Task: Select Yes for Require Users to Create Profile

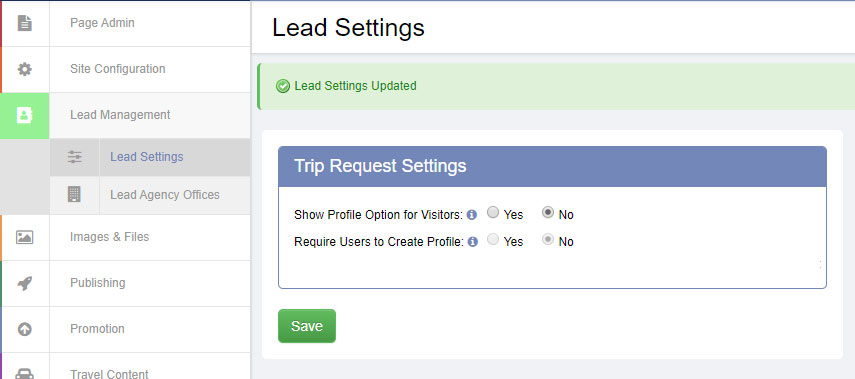Action: pos(493,239)
